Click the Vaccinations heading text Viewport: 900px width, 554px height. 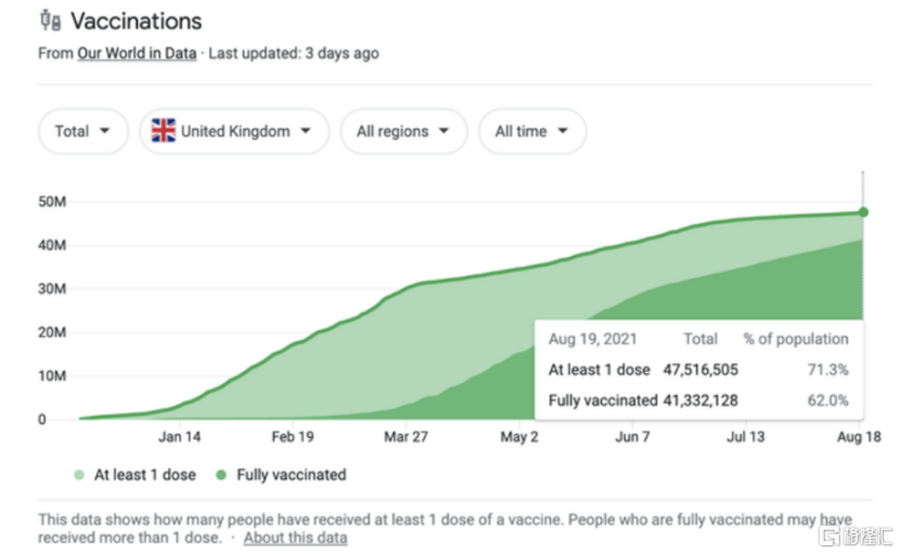click(136, 21)
